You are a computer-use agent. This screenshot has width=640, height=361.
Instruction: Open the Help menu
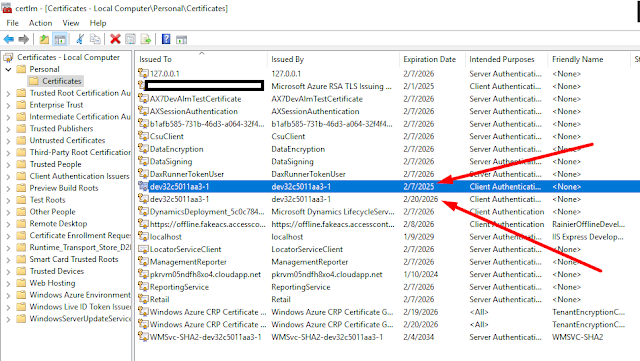tap(98, 23)
